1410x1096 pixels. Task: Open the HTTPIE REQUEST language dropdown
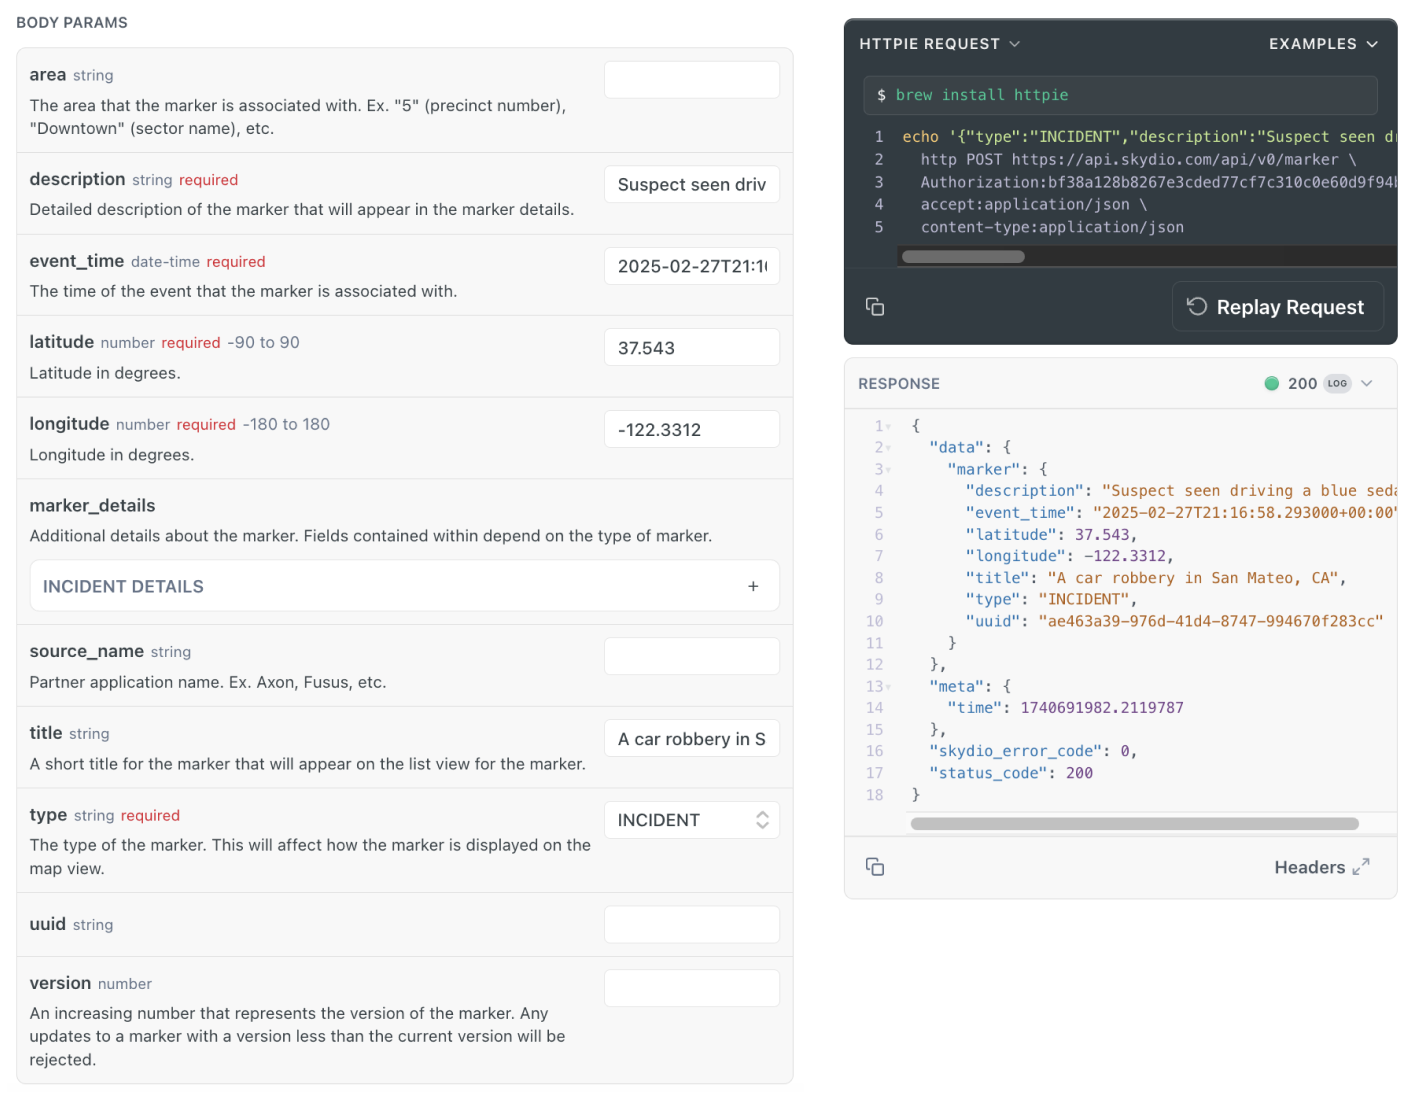[x=940, y=44]
